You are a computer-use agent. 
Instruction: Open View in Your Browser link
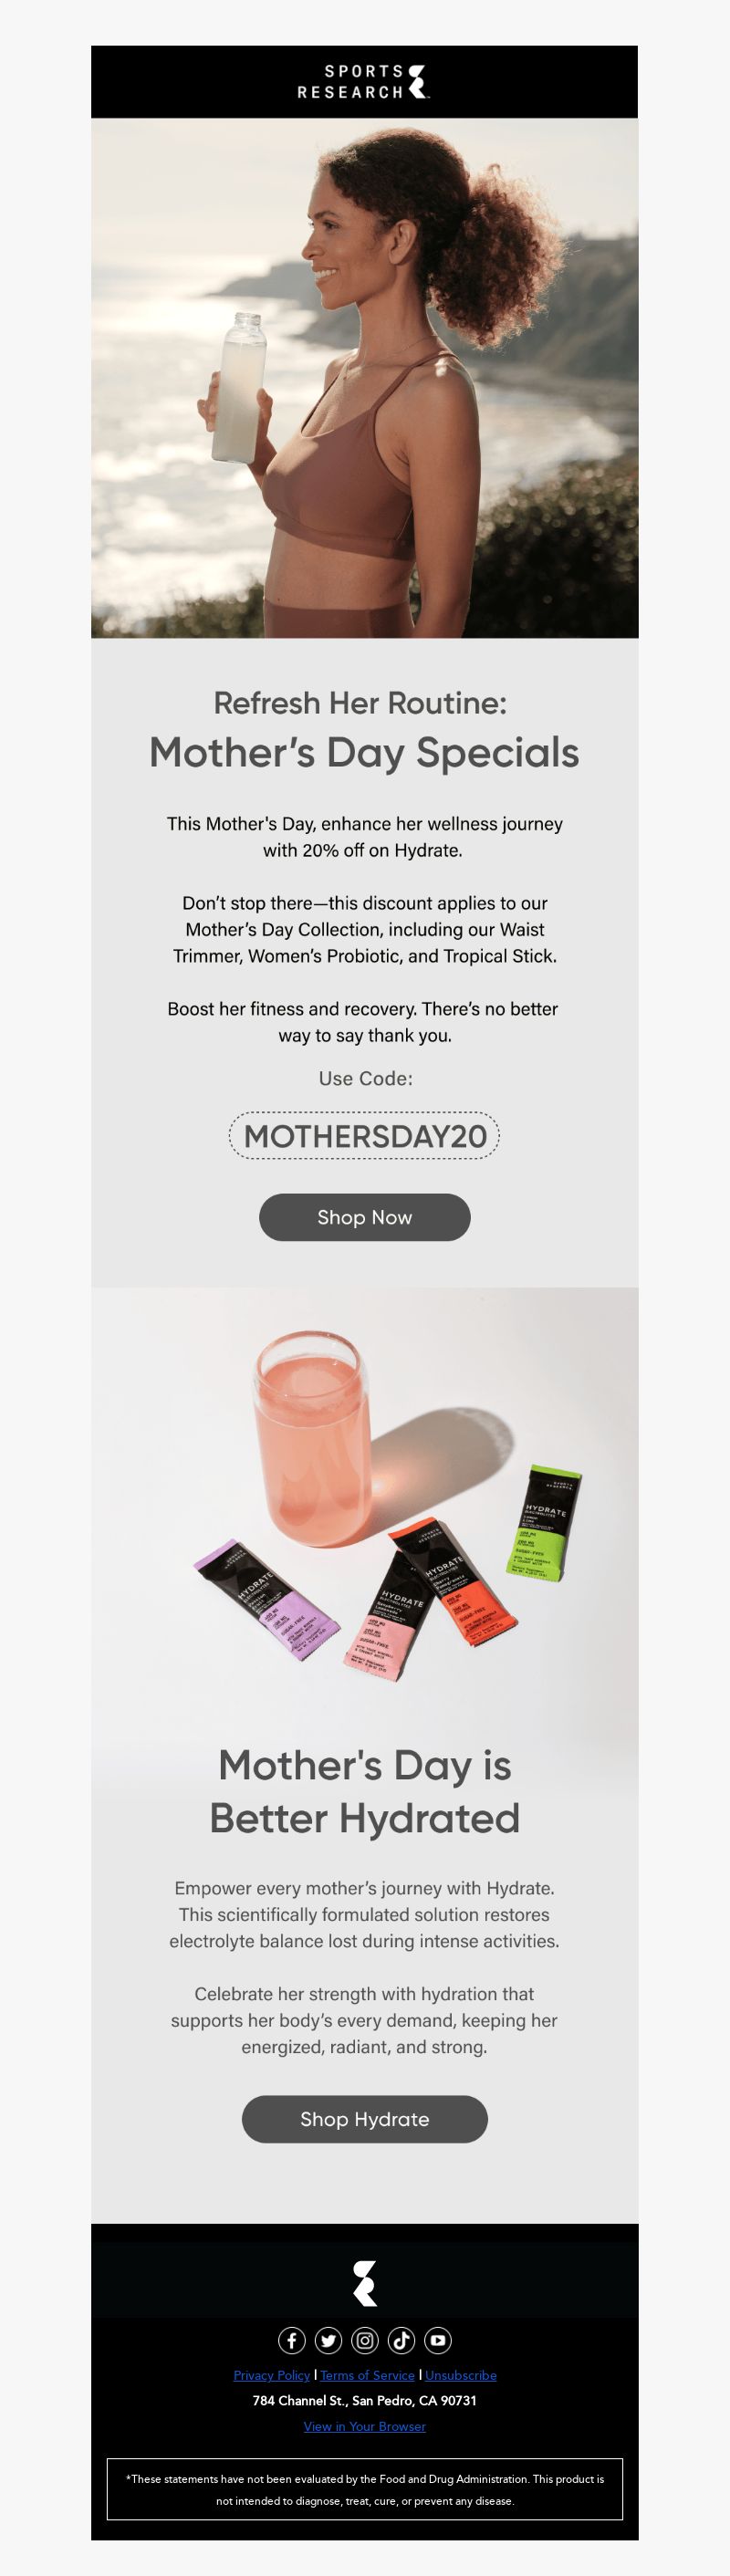365,2426
